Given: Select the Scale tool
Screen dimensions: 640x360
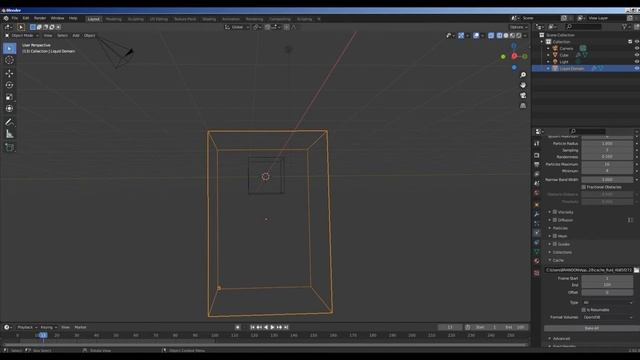Looking at the screenshot, I should (9, 97).
